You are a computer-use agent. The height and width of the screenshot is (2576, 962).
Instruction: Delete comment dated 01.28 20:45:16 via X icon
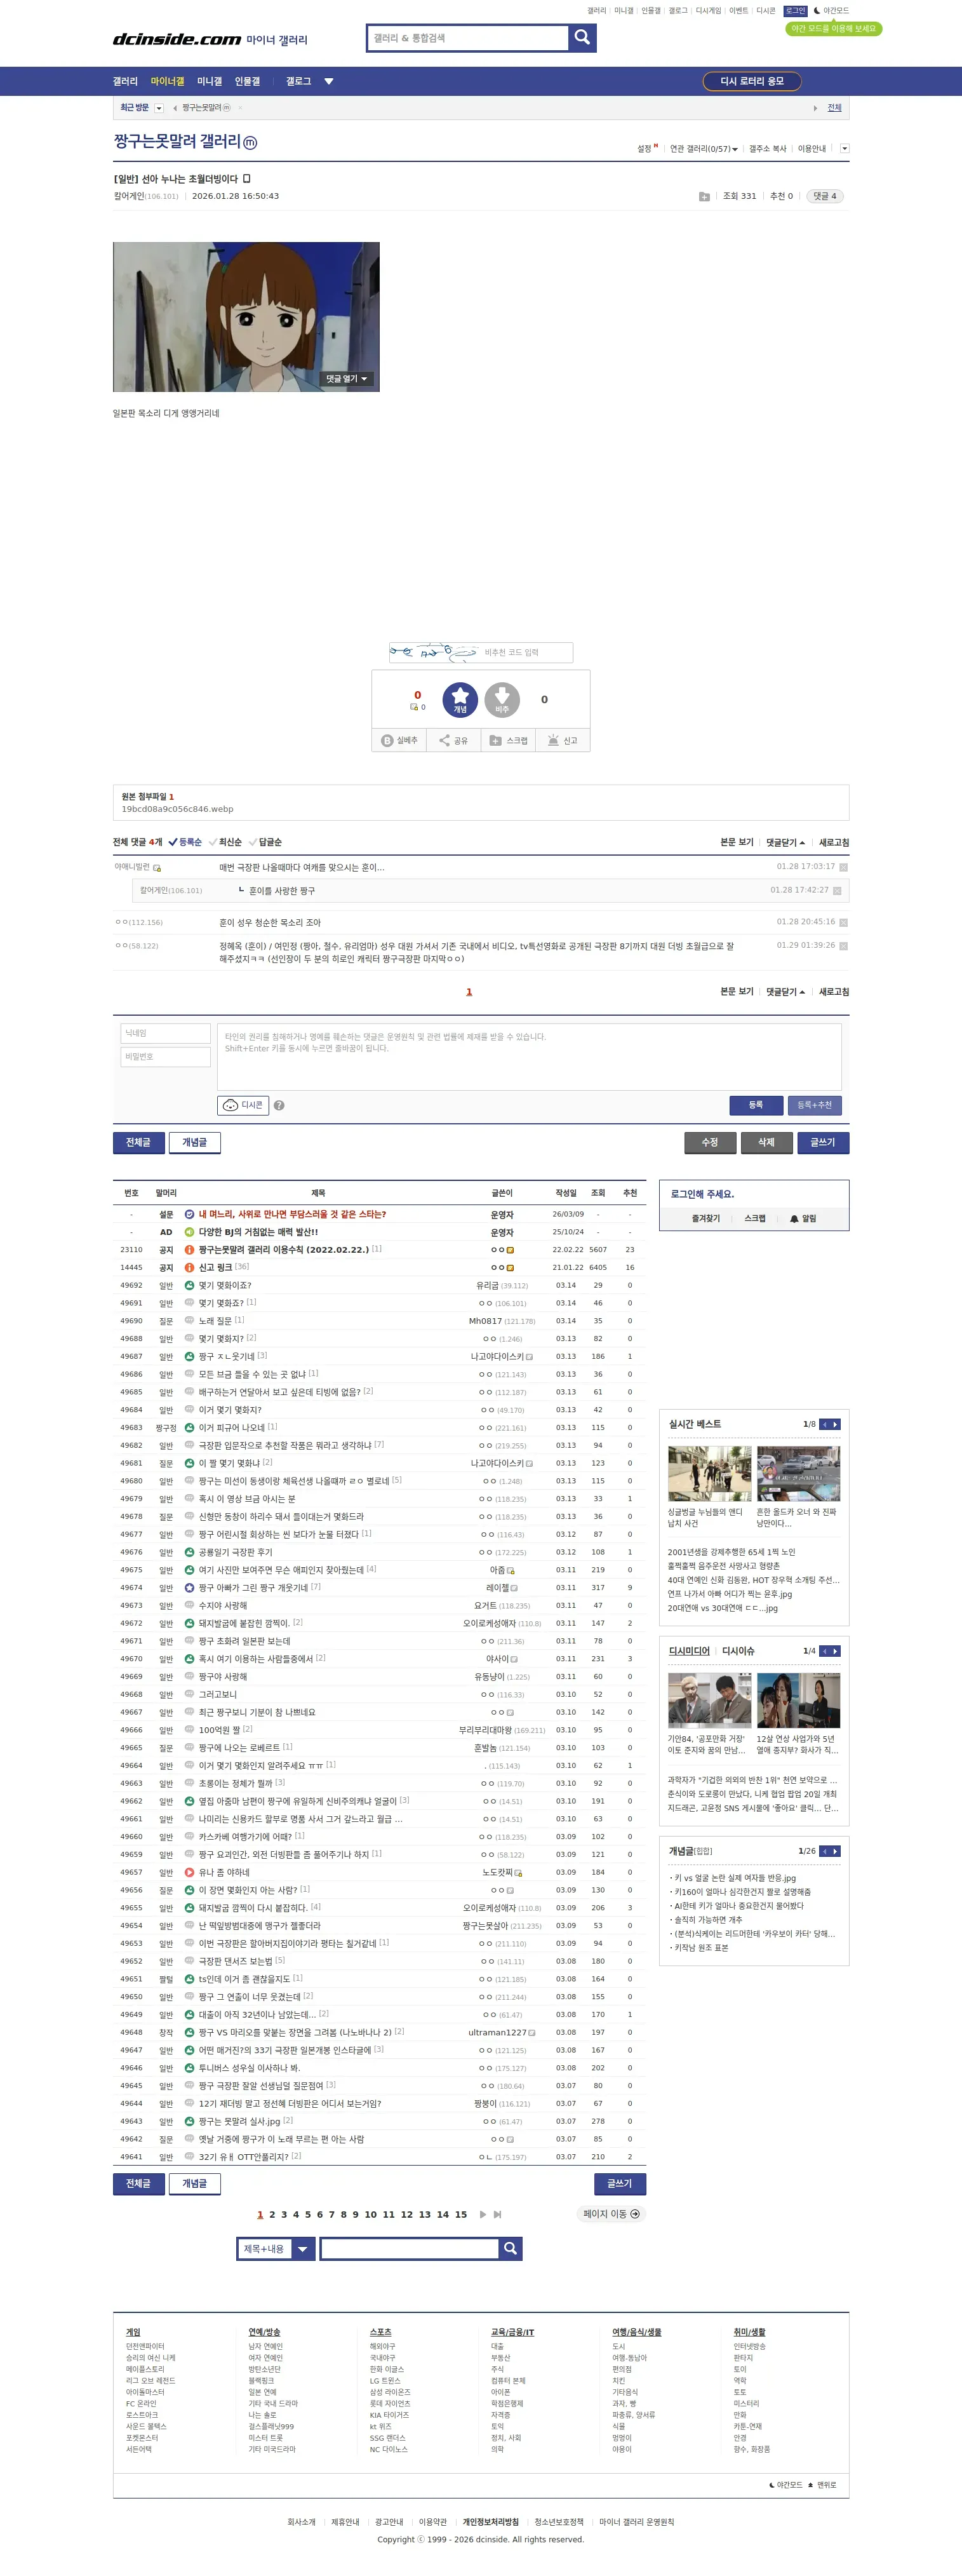click(x=843, y=922)
